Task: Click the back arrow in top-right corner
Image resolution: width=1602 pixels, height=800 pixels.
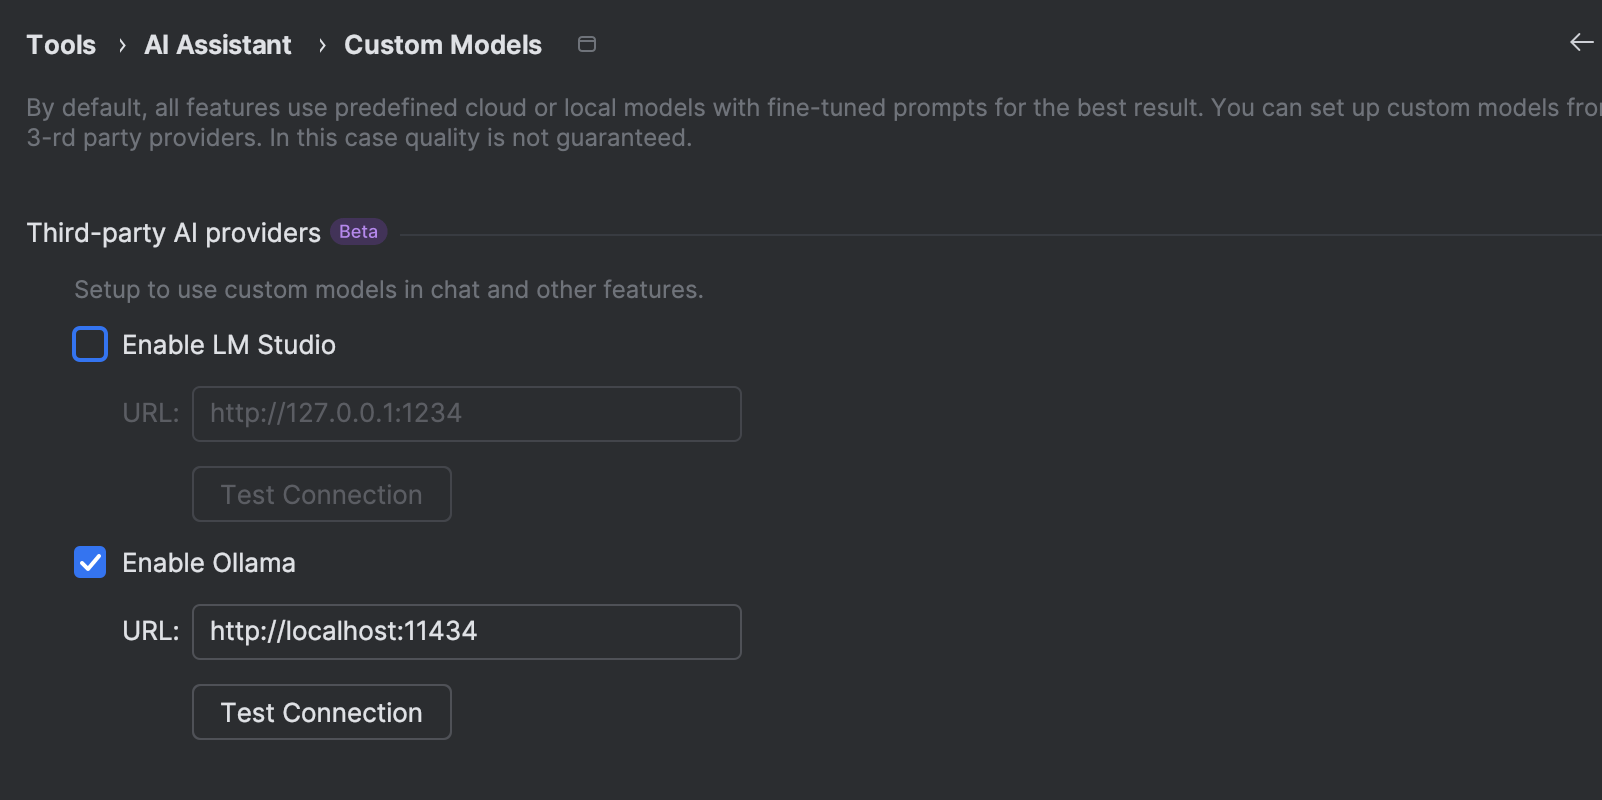Action: coord(1581,42)
